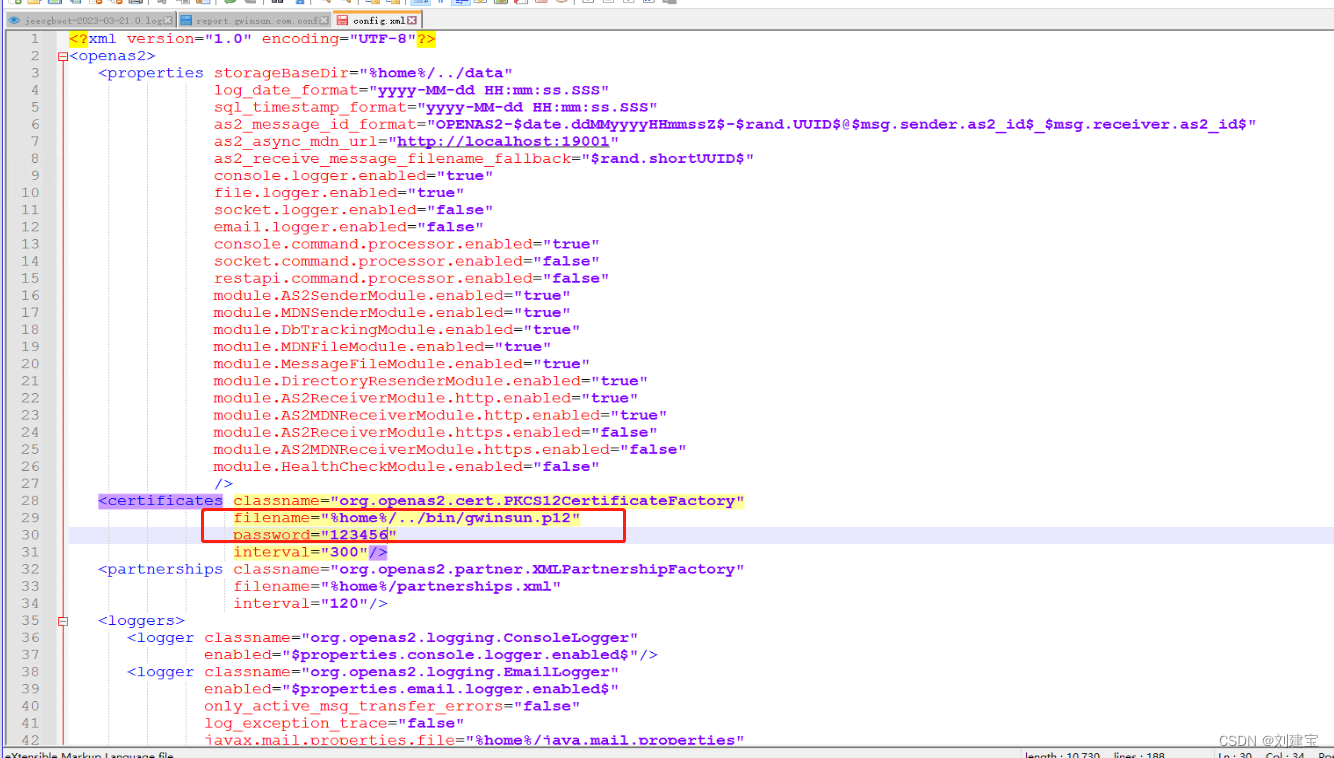Click line number 9 in the margin
This screenshot has height=758, width=1334.
coord(35,175)
